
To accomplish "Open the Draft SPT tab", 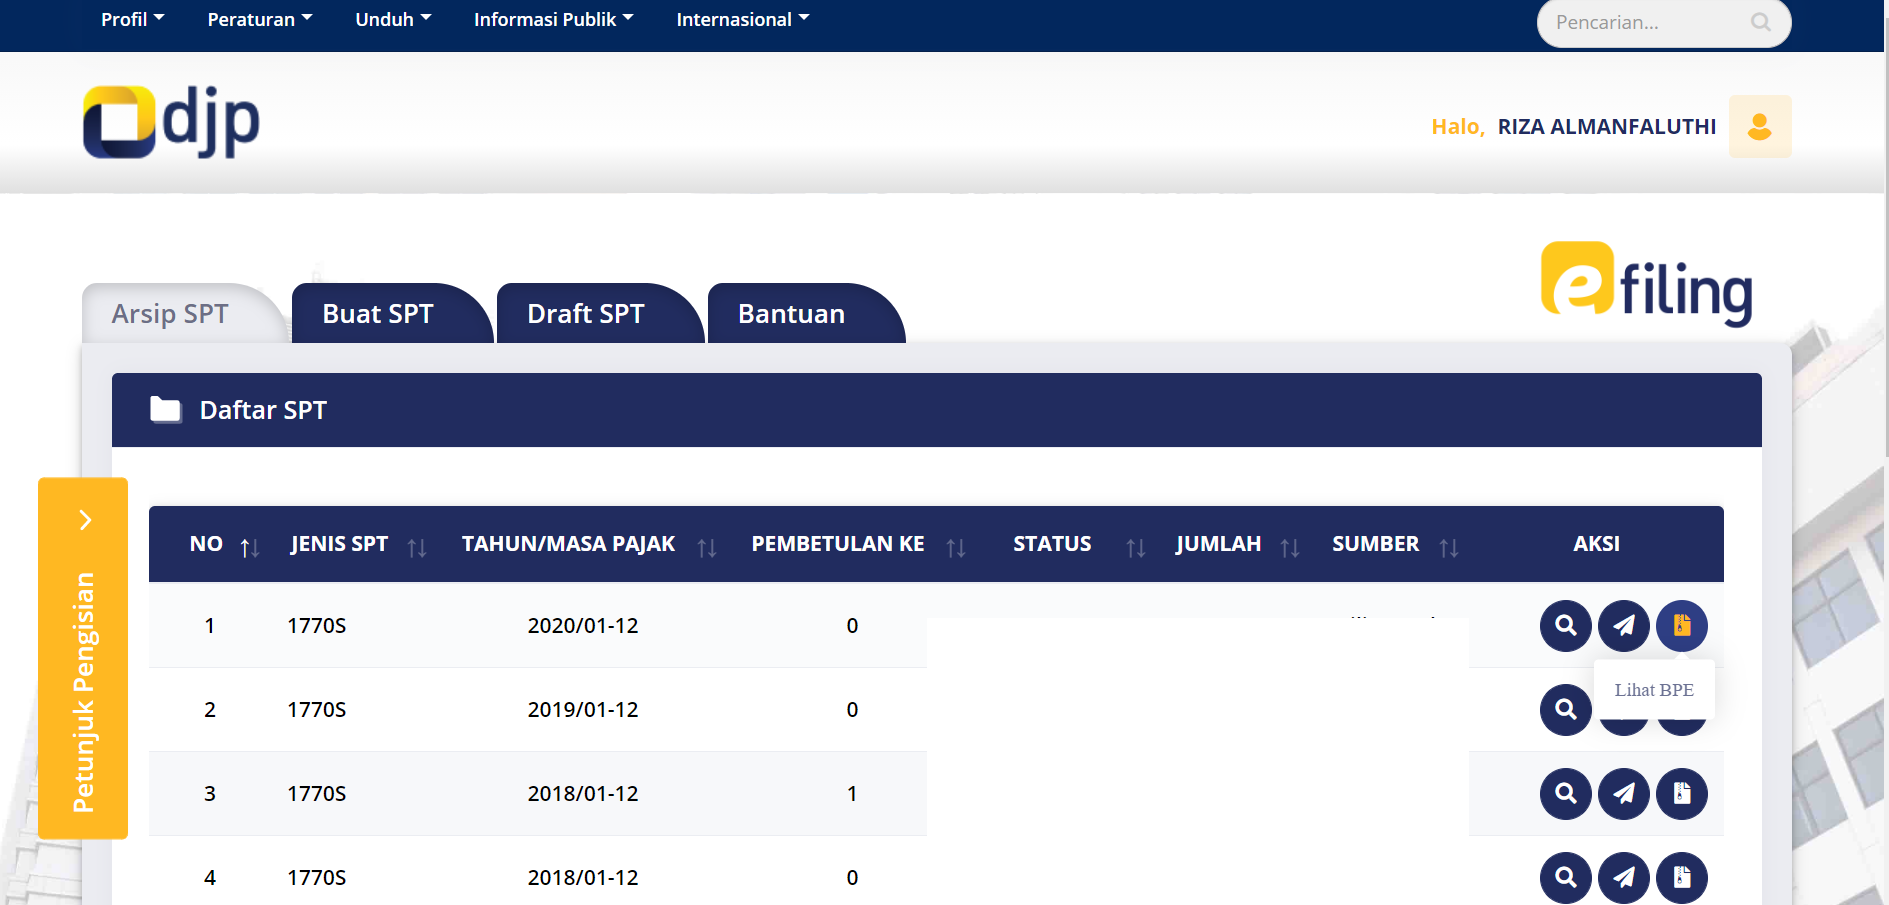I will point(586,314).
